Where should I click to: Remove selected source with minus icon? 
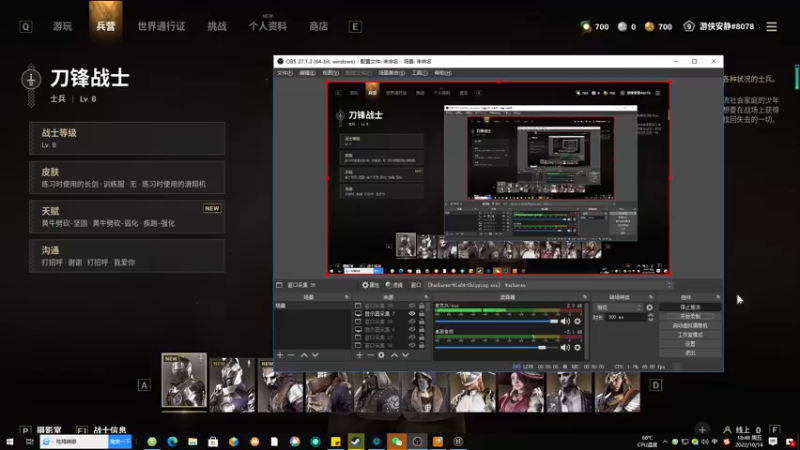pyautogui.click(x=370, y=355)
